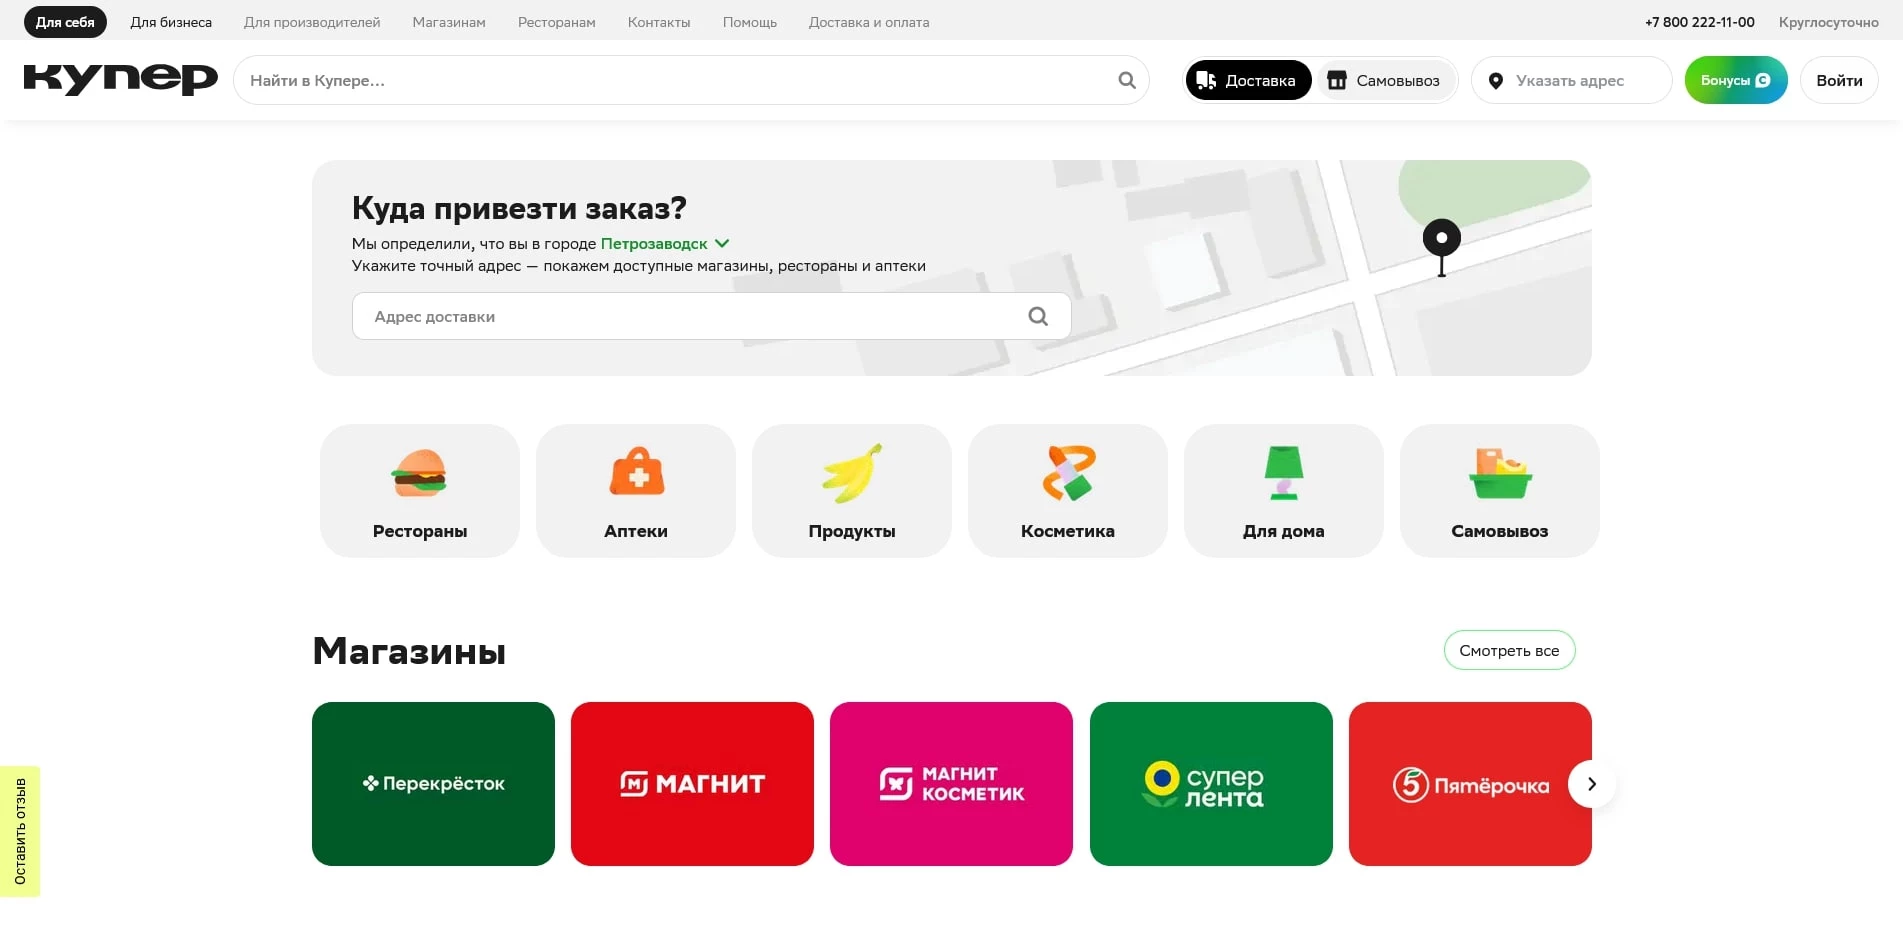Open the Самовывоз basket category tile

1500,490
